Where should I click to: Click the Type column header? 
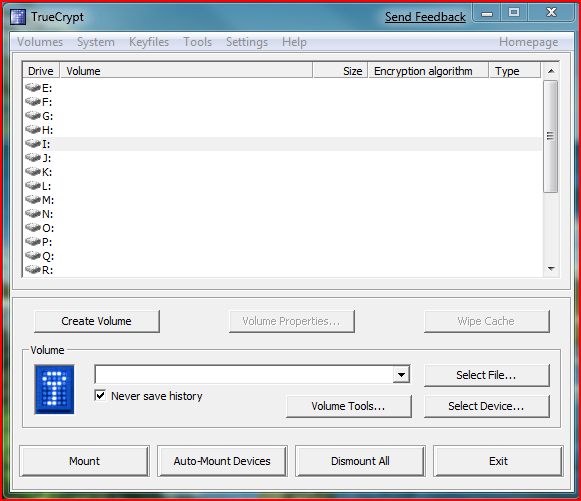515,71
